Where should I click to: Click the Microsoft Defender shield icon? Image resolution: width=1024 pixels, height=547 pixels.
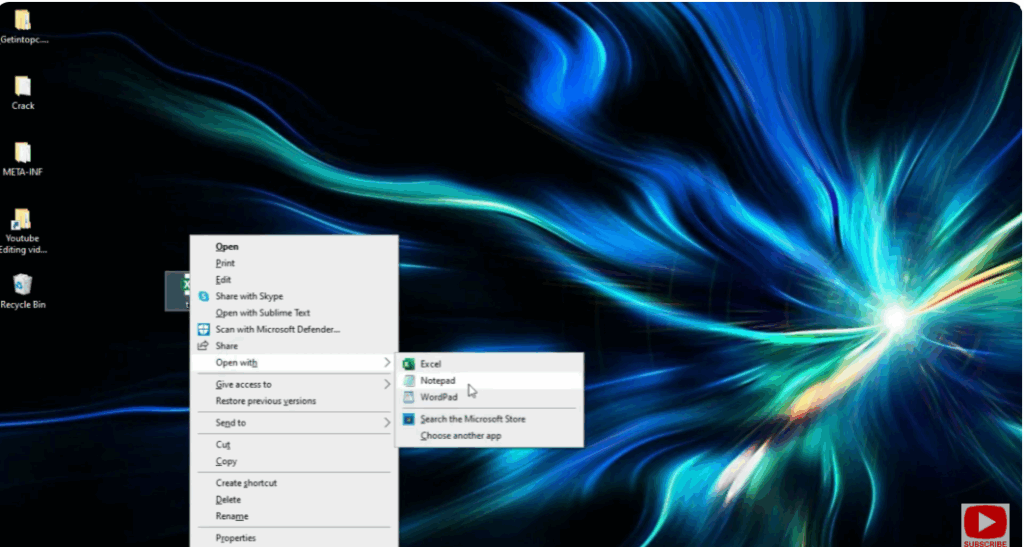pos(204,329)
